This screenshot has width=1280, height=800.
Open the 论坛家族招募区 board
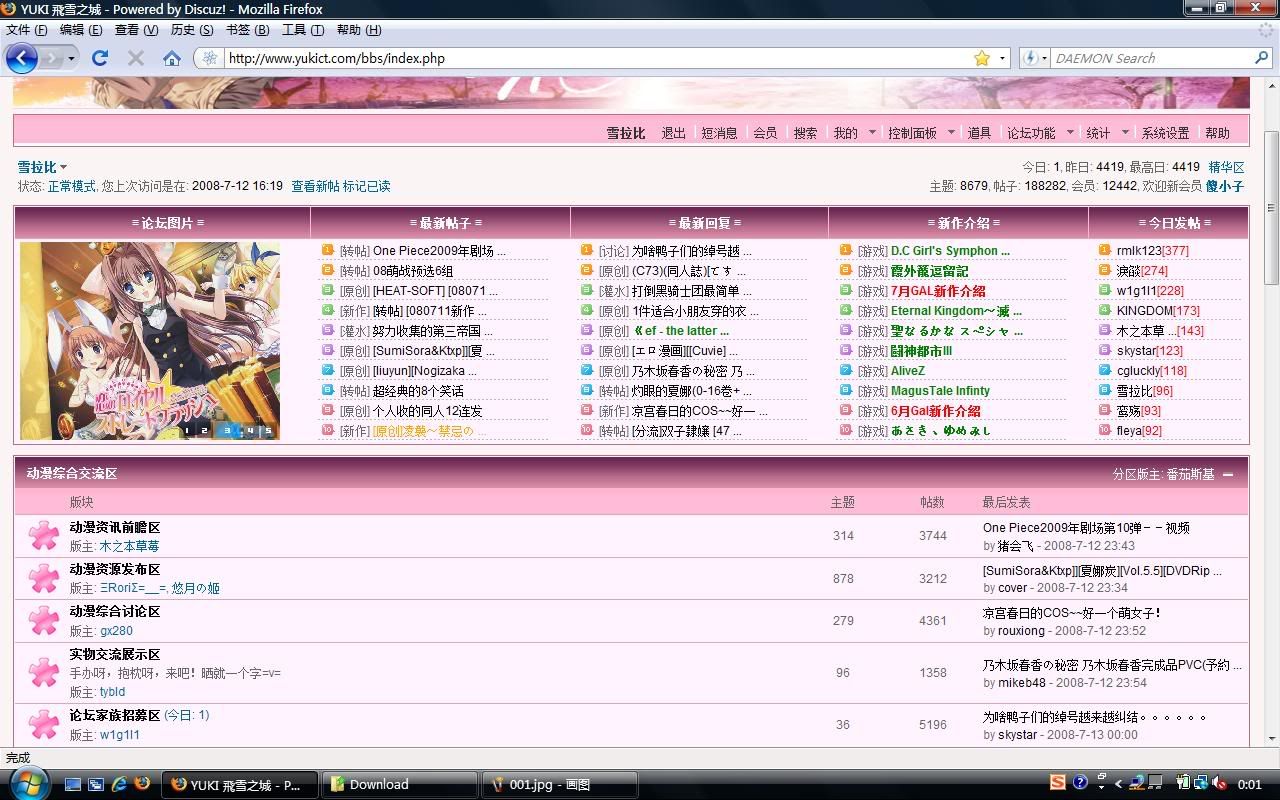(114, 715)
